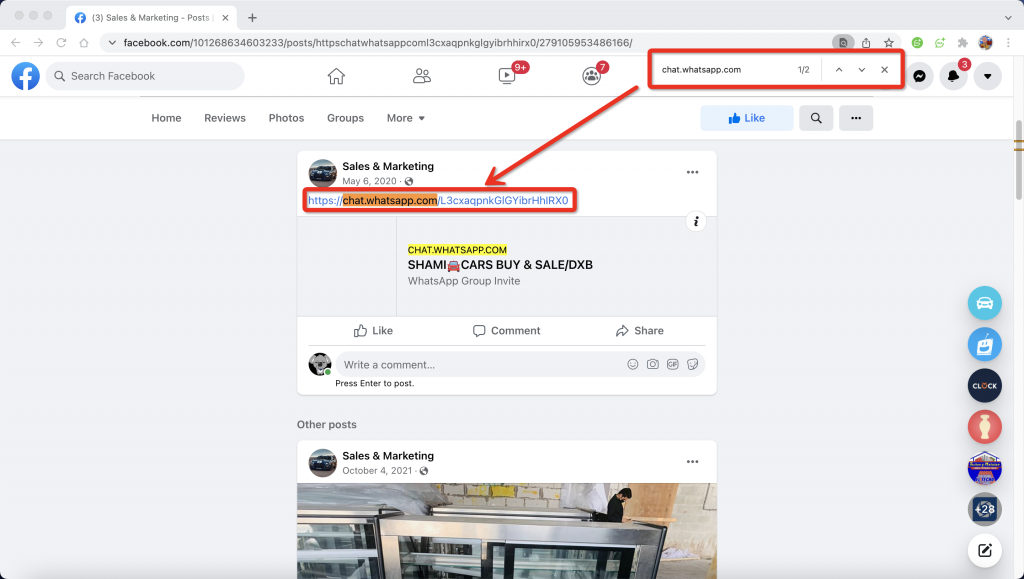This screenshot has height=579, width=1024.
Task: Bookmark this page with the star
Action: pyautogui.click(x=889, y=43)
